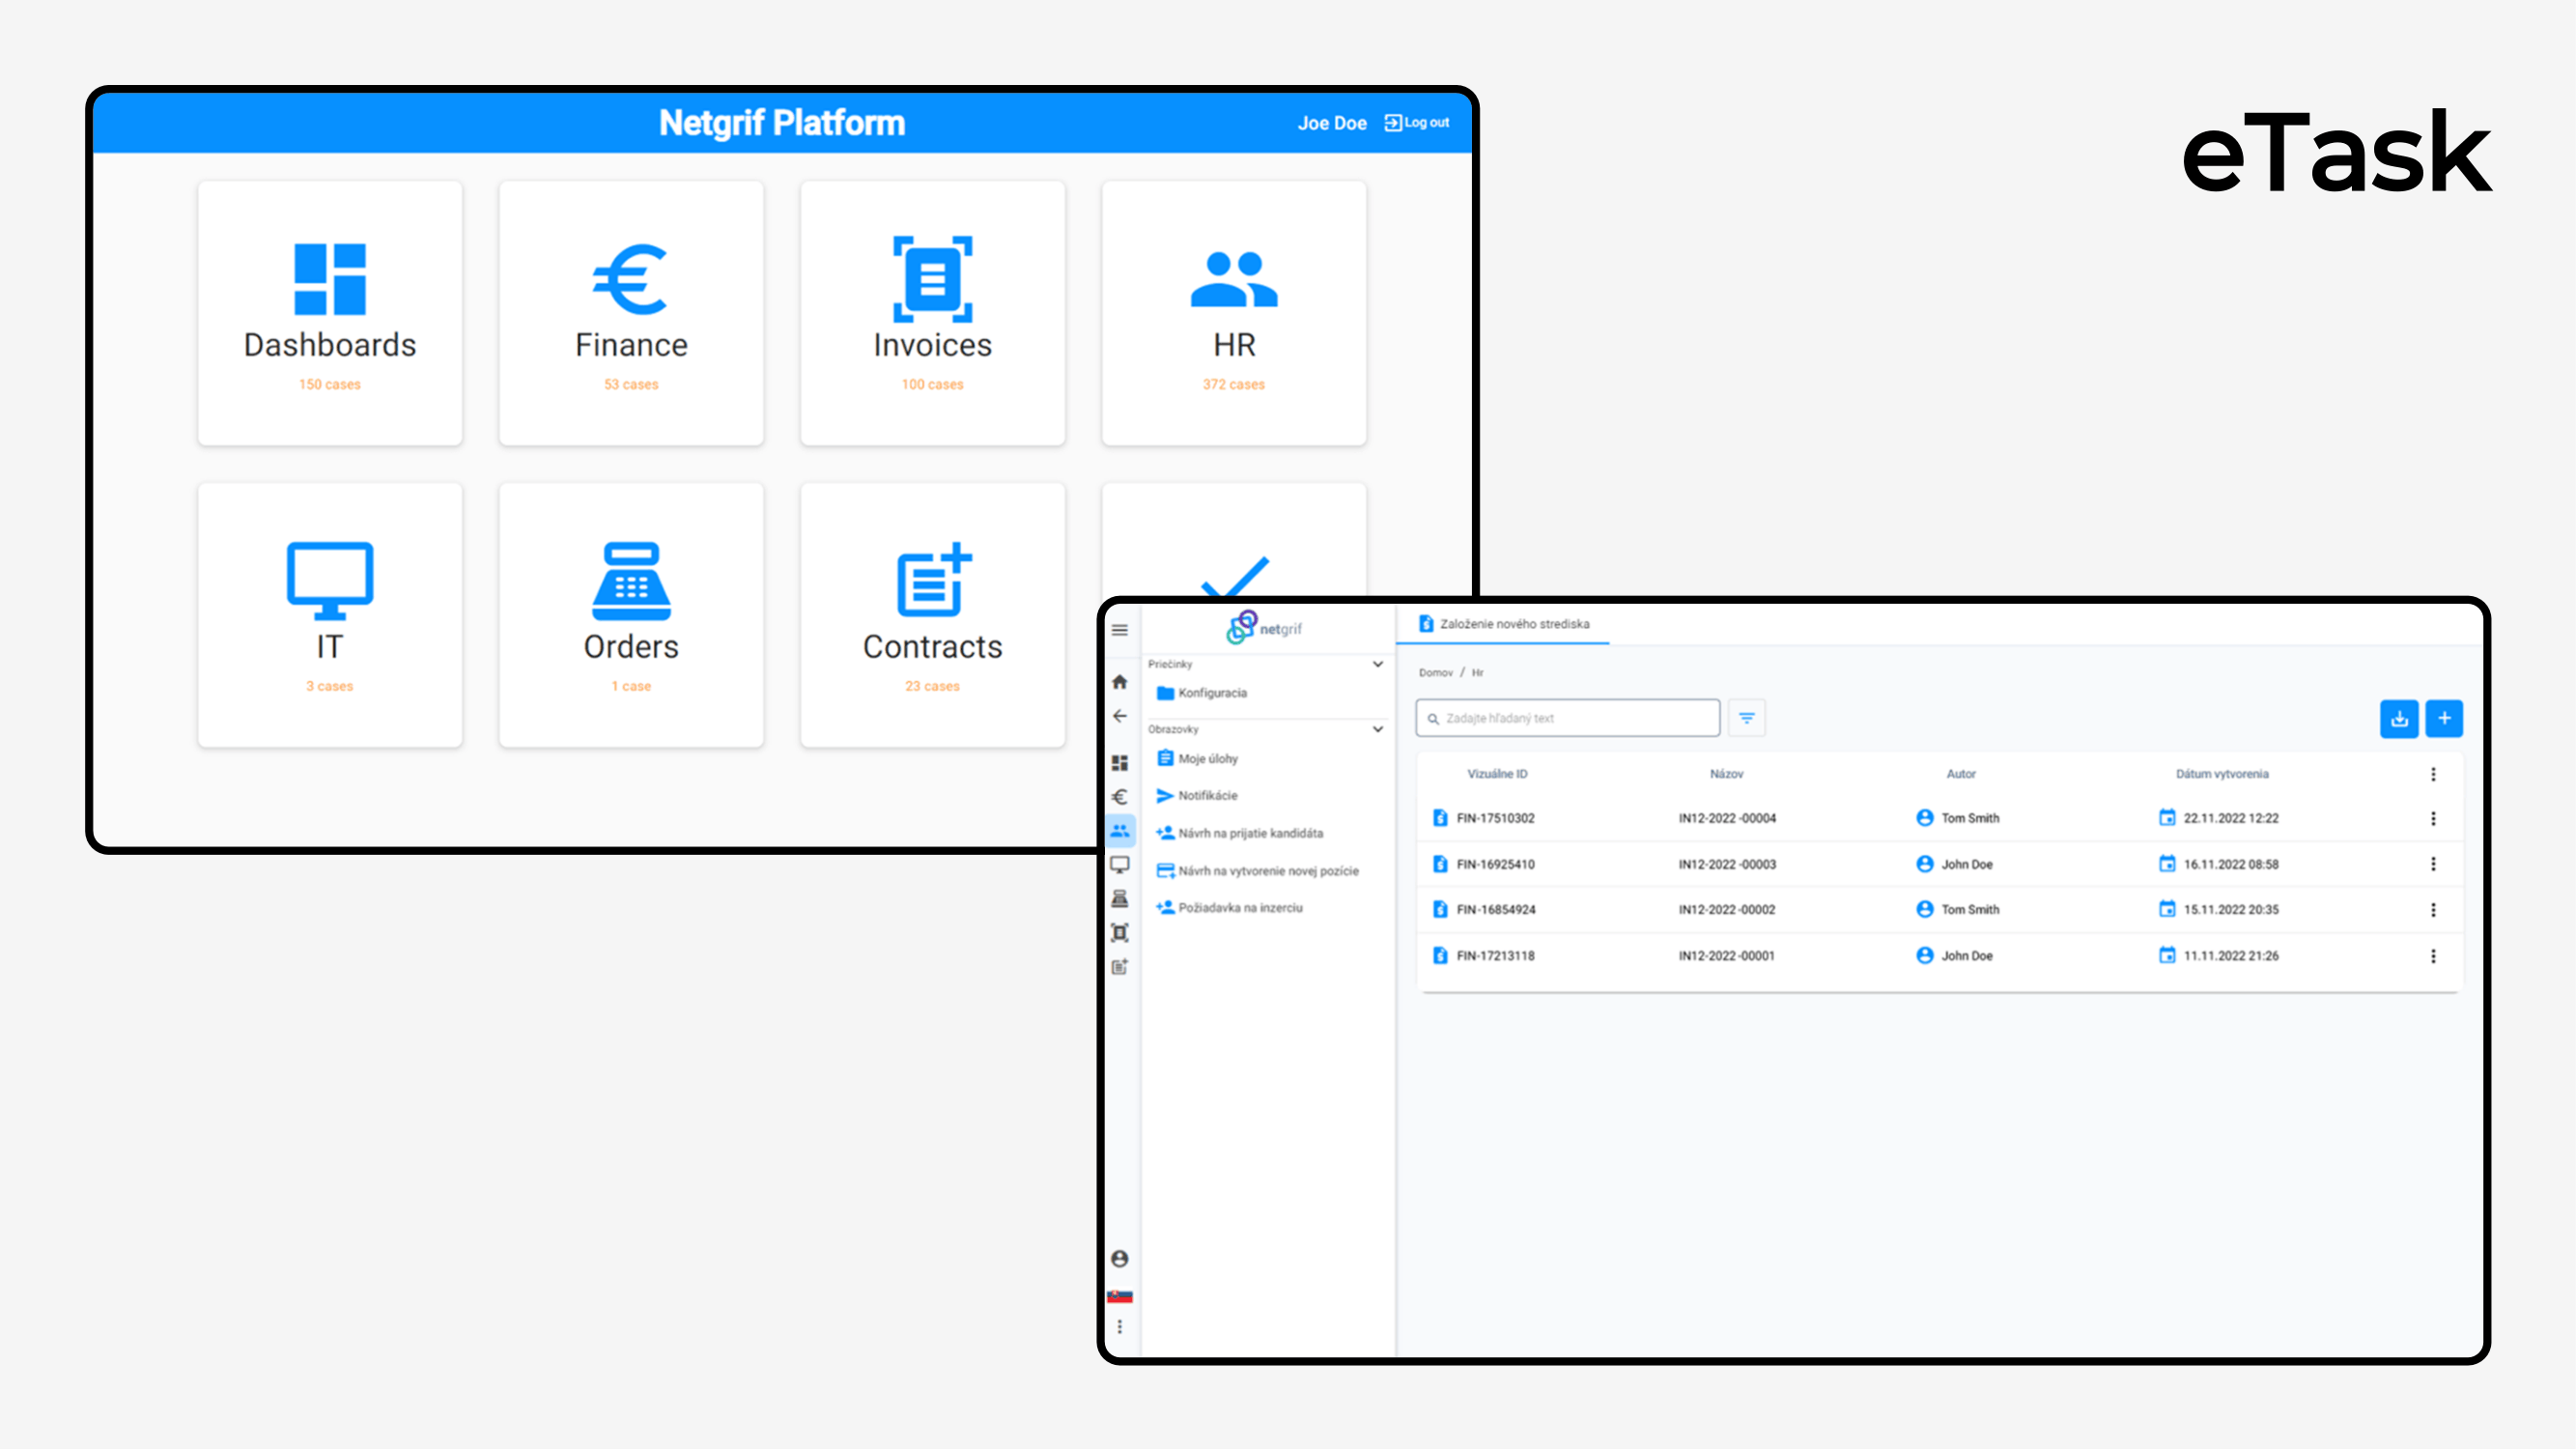The image size is (2576, 1449).
Task: Change language via Slovak flag icon
Action: (1120, 1296)
